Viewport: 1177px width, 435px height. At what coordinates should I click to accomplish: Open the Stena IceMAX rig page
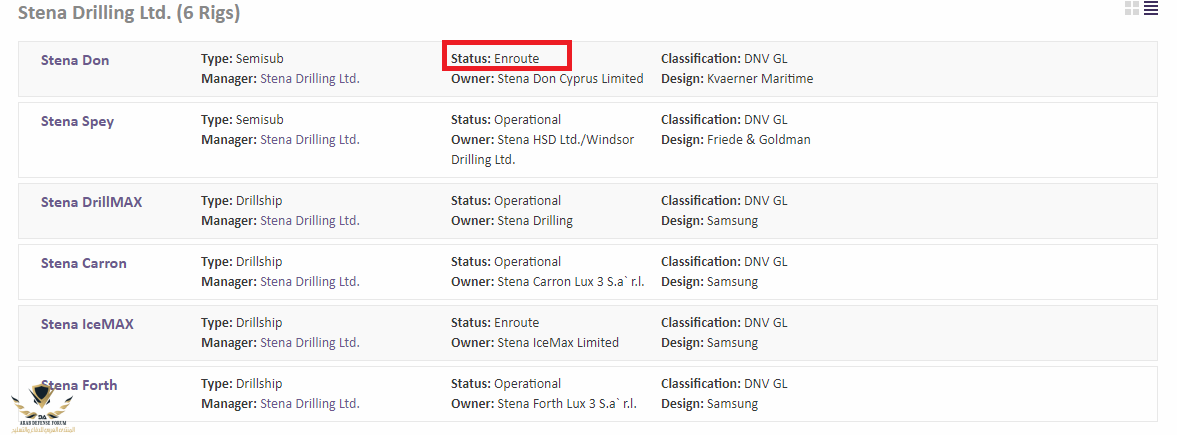[87, 324]
